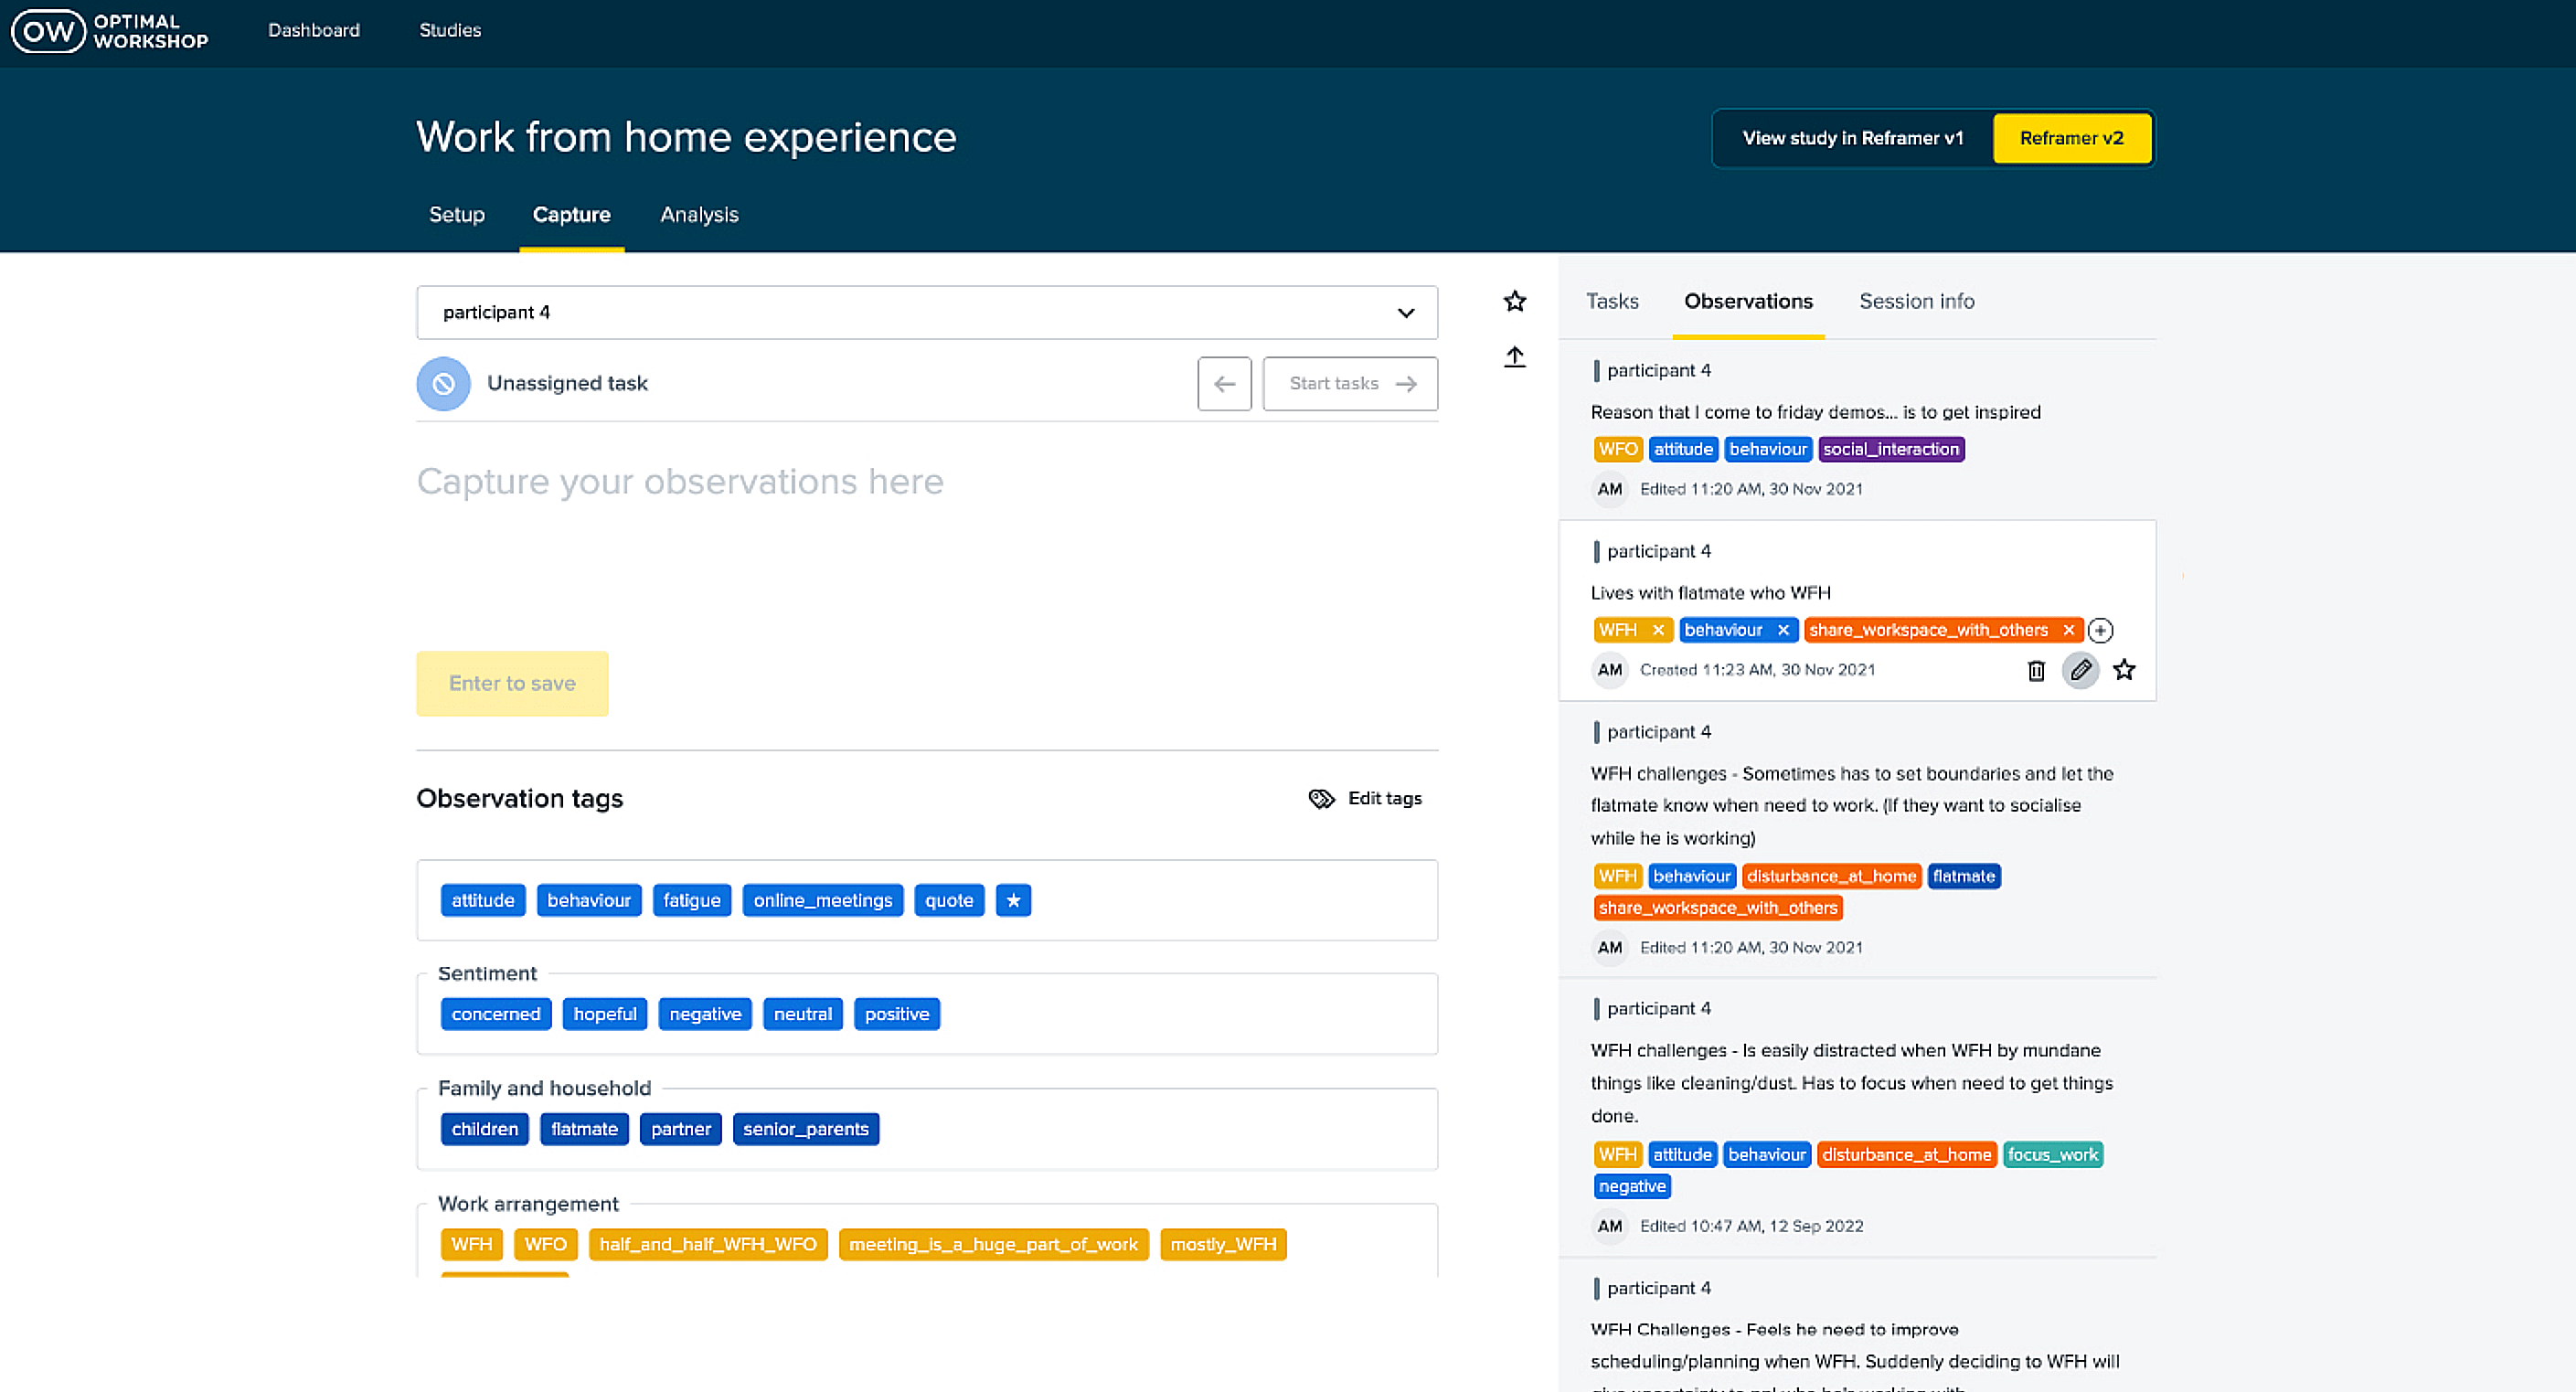Screen dimensions: 2576x1392
Task: Click the Unassigned task circle icon
Action: point(443,384)
